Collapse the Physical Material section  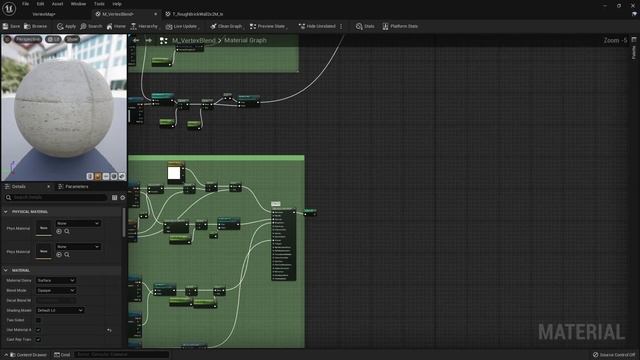click(x=6, y=212)
